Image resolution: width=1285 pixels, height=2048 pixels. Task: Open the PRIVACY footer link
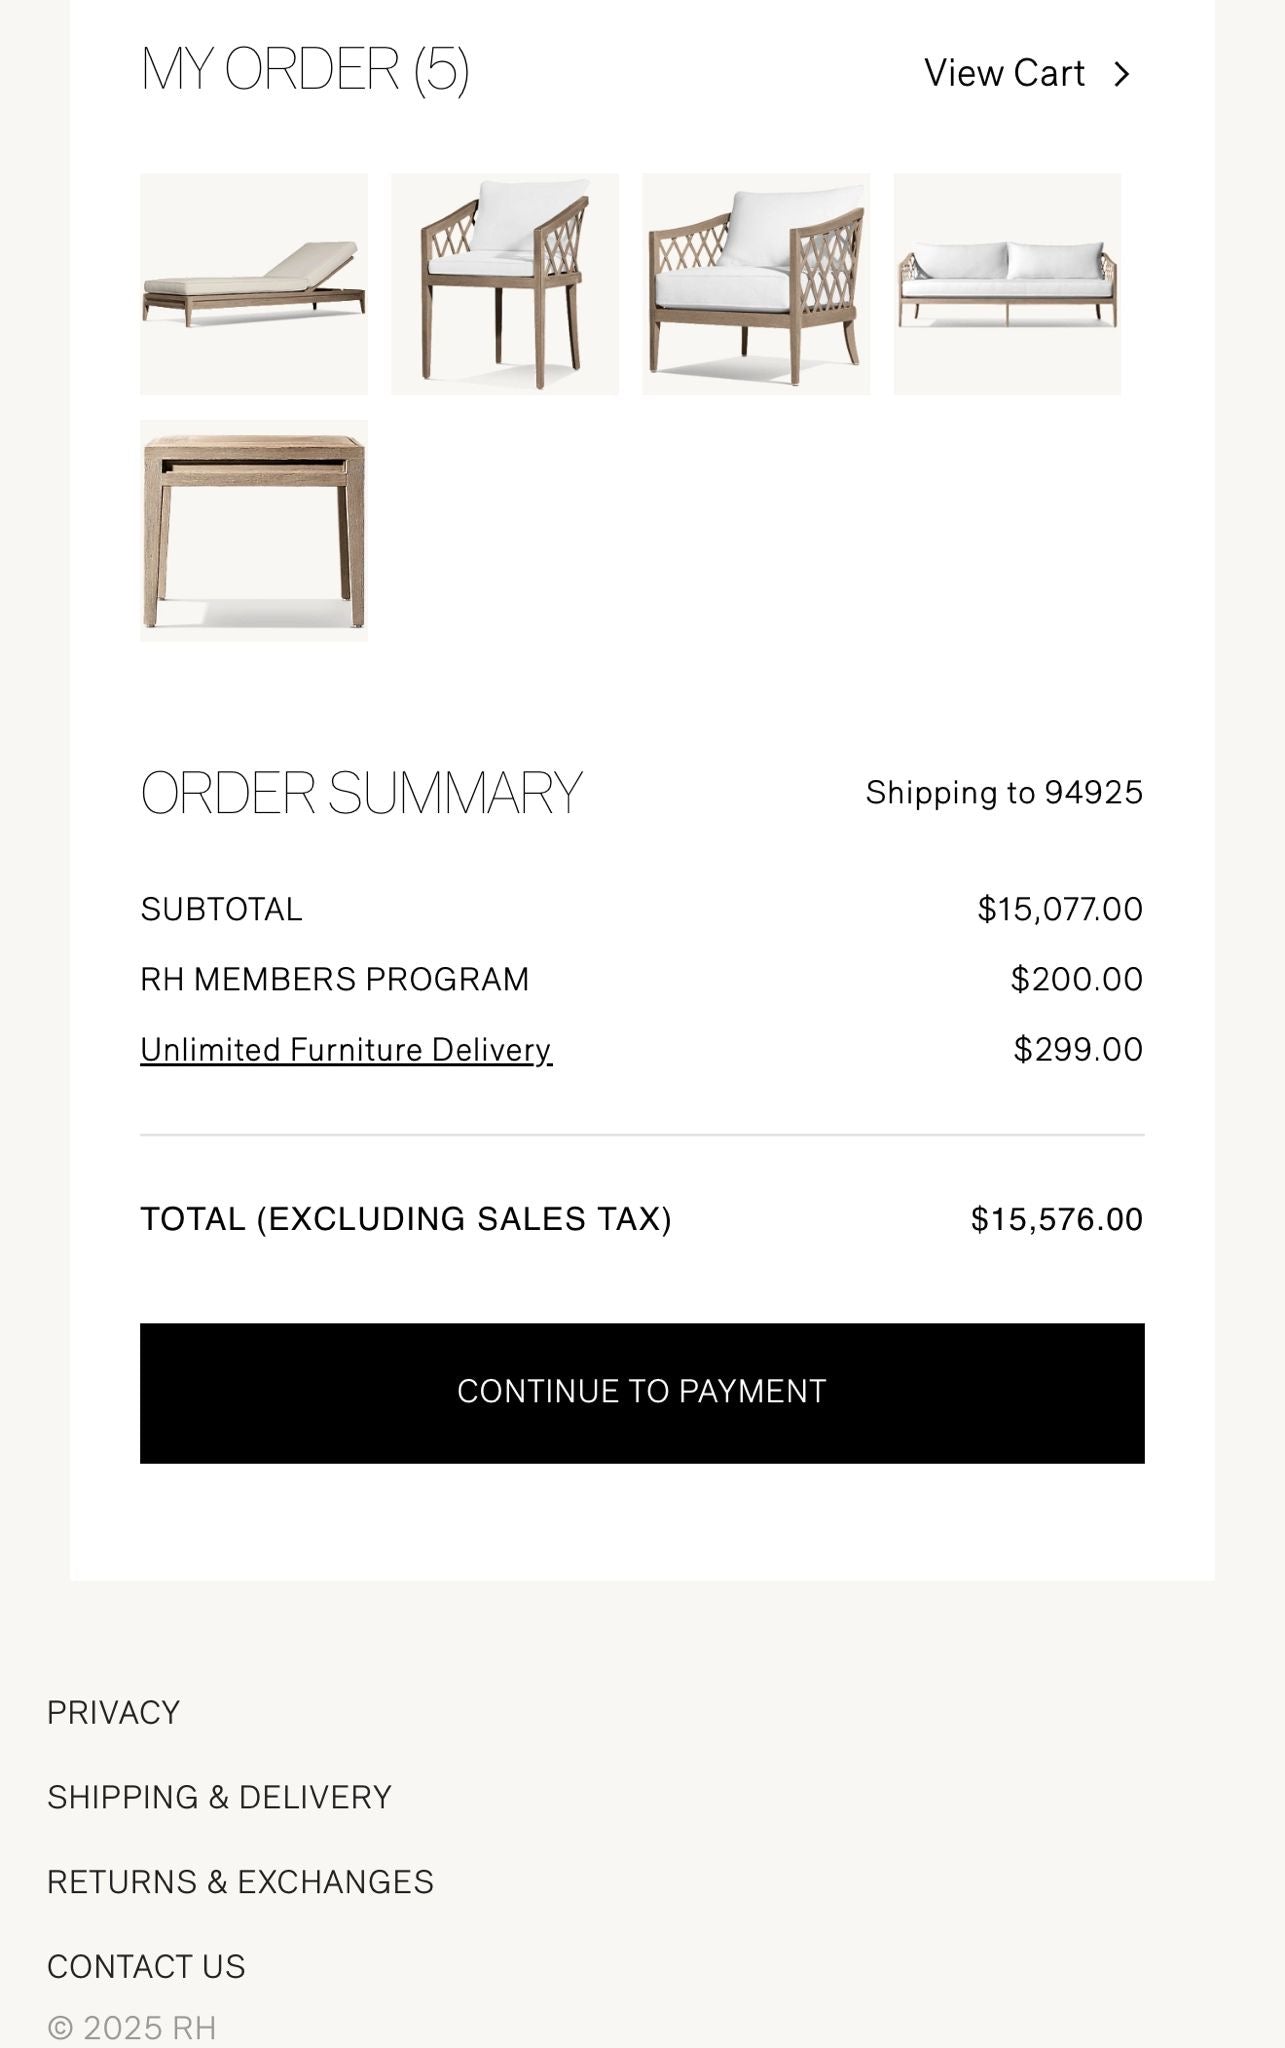(x=114, y=1712)
